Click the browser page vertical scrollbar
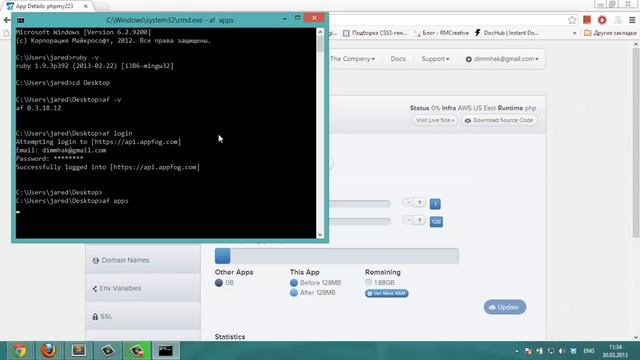The image size is (640, 360). (x=636, y=143)
